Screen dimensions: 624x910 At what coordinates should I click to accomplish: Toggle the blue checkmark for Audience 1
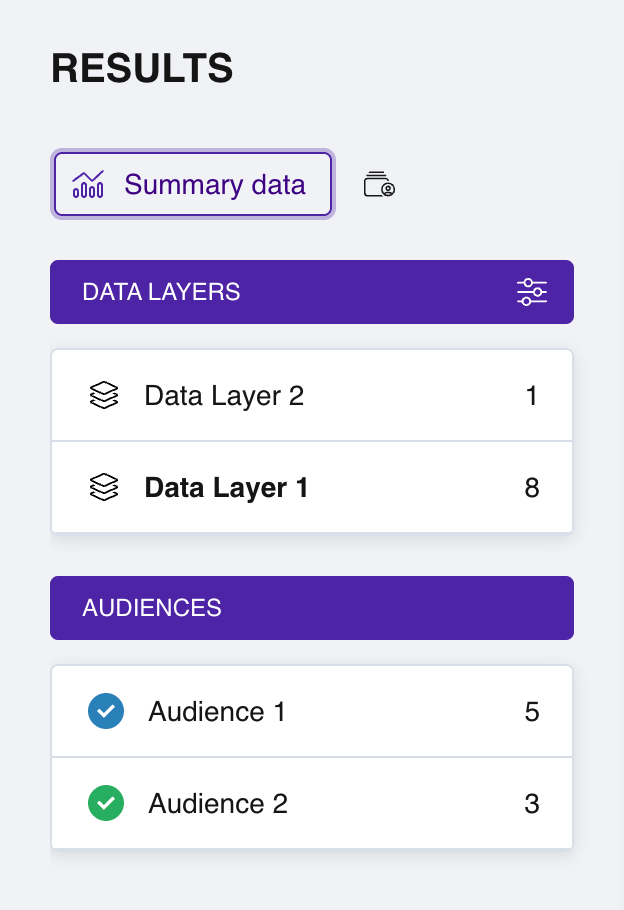point(106,711)
